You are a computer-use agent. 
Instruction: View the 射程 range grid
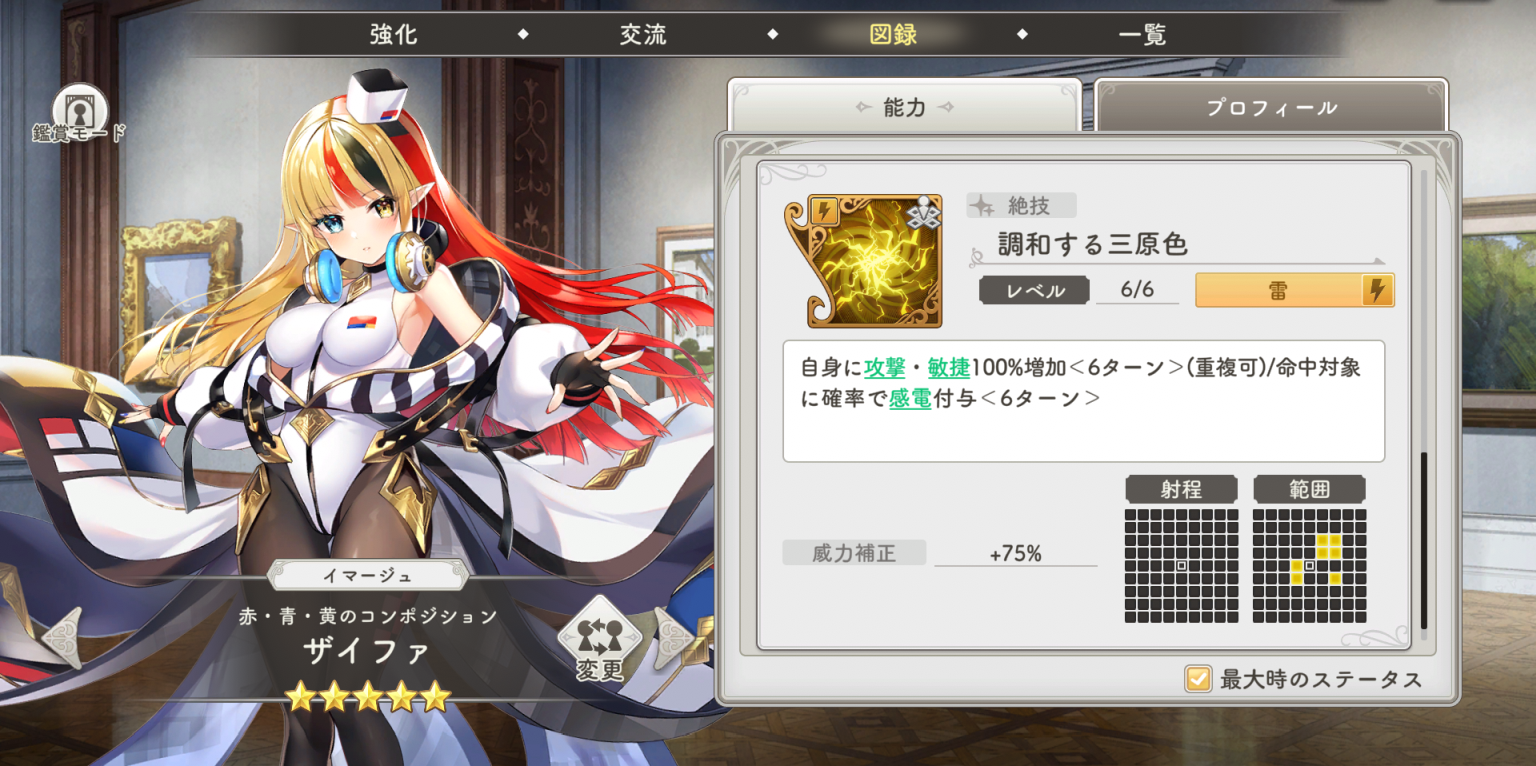pos(1181,565)
